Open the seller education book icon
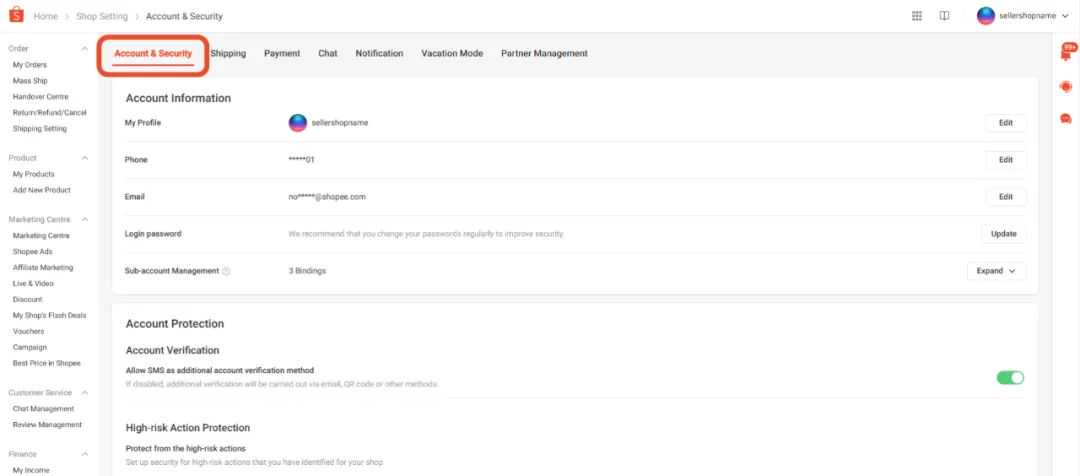Image resolution: width=1080 pixels, height=476 pixels. tap(945, 16)
